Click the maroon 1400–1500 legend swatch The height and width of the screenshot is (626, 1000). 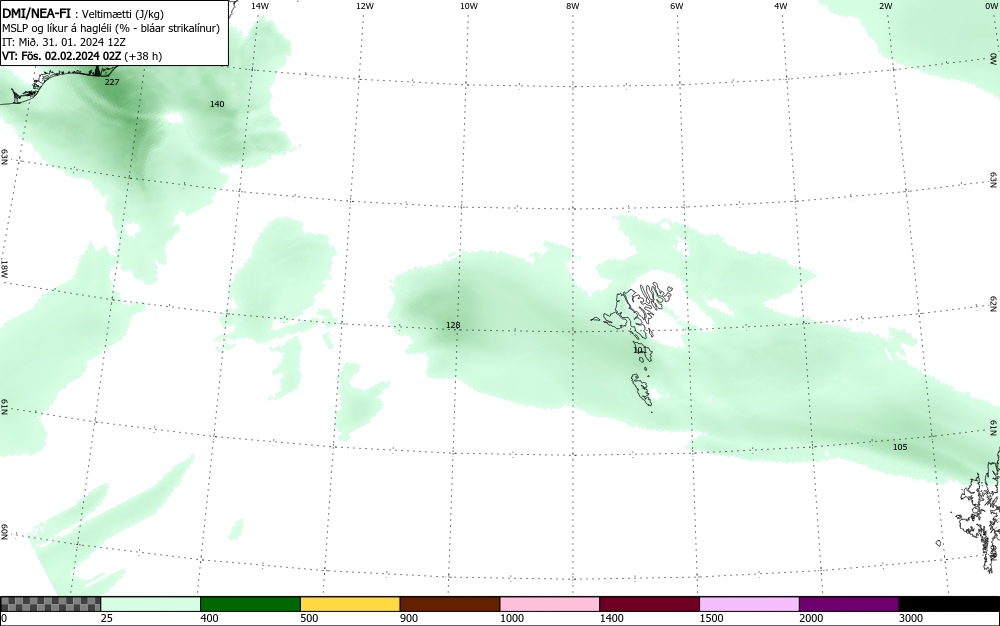[649, 604]
